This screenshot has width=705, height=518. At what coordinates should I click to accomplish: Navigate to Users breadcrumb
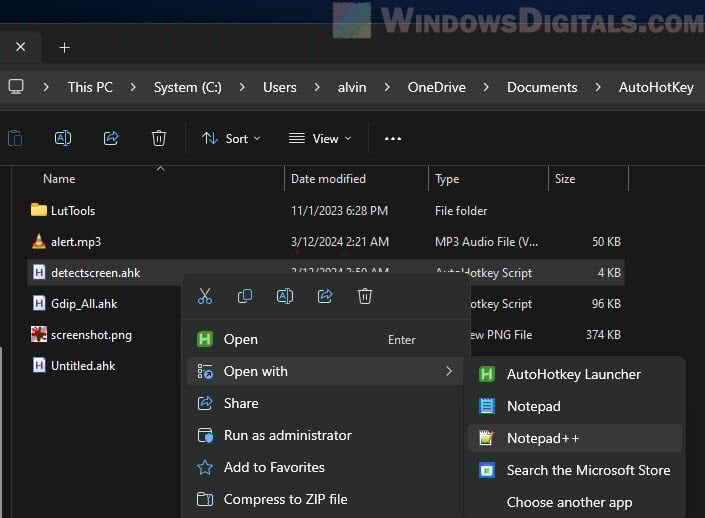(x=280, y=87)
